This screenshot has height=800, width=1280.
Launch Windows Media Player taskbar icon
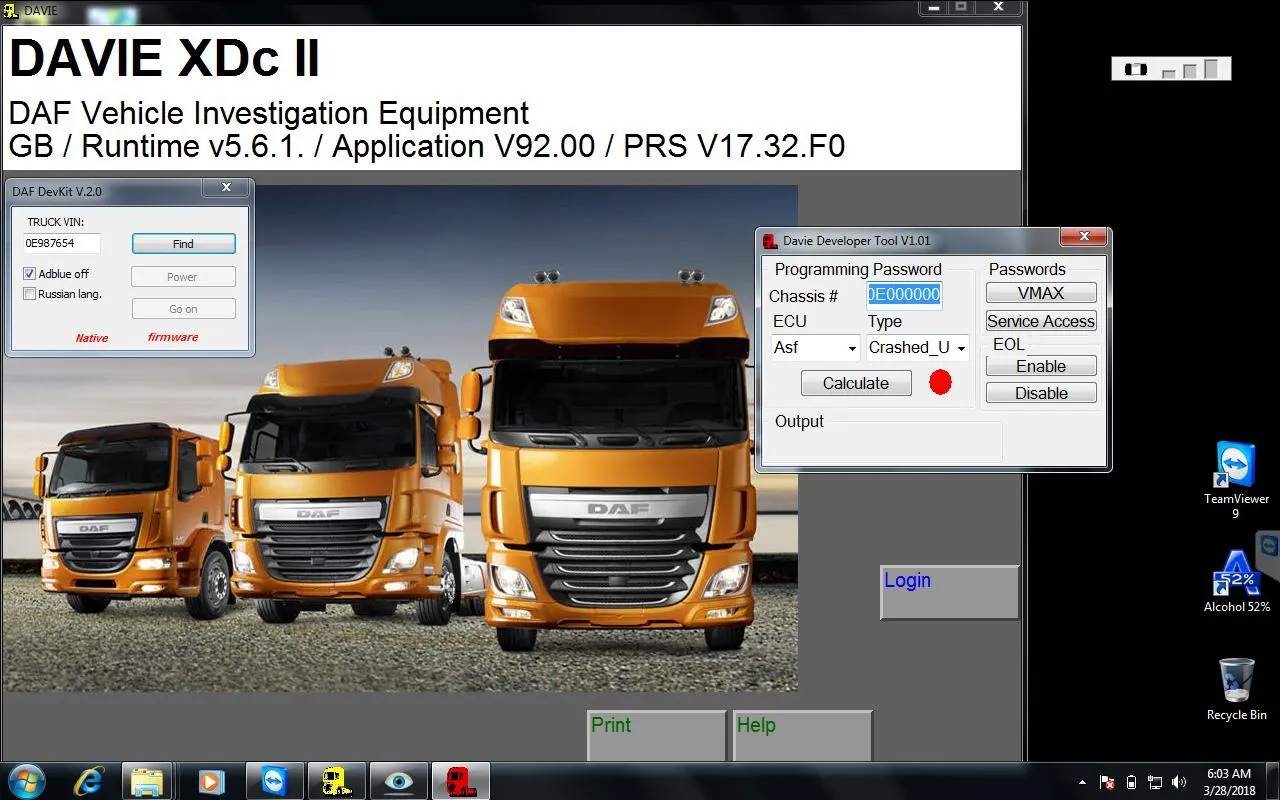tap(211, 780)
